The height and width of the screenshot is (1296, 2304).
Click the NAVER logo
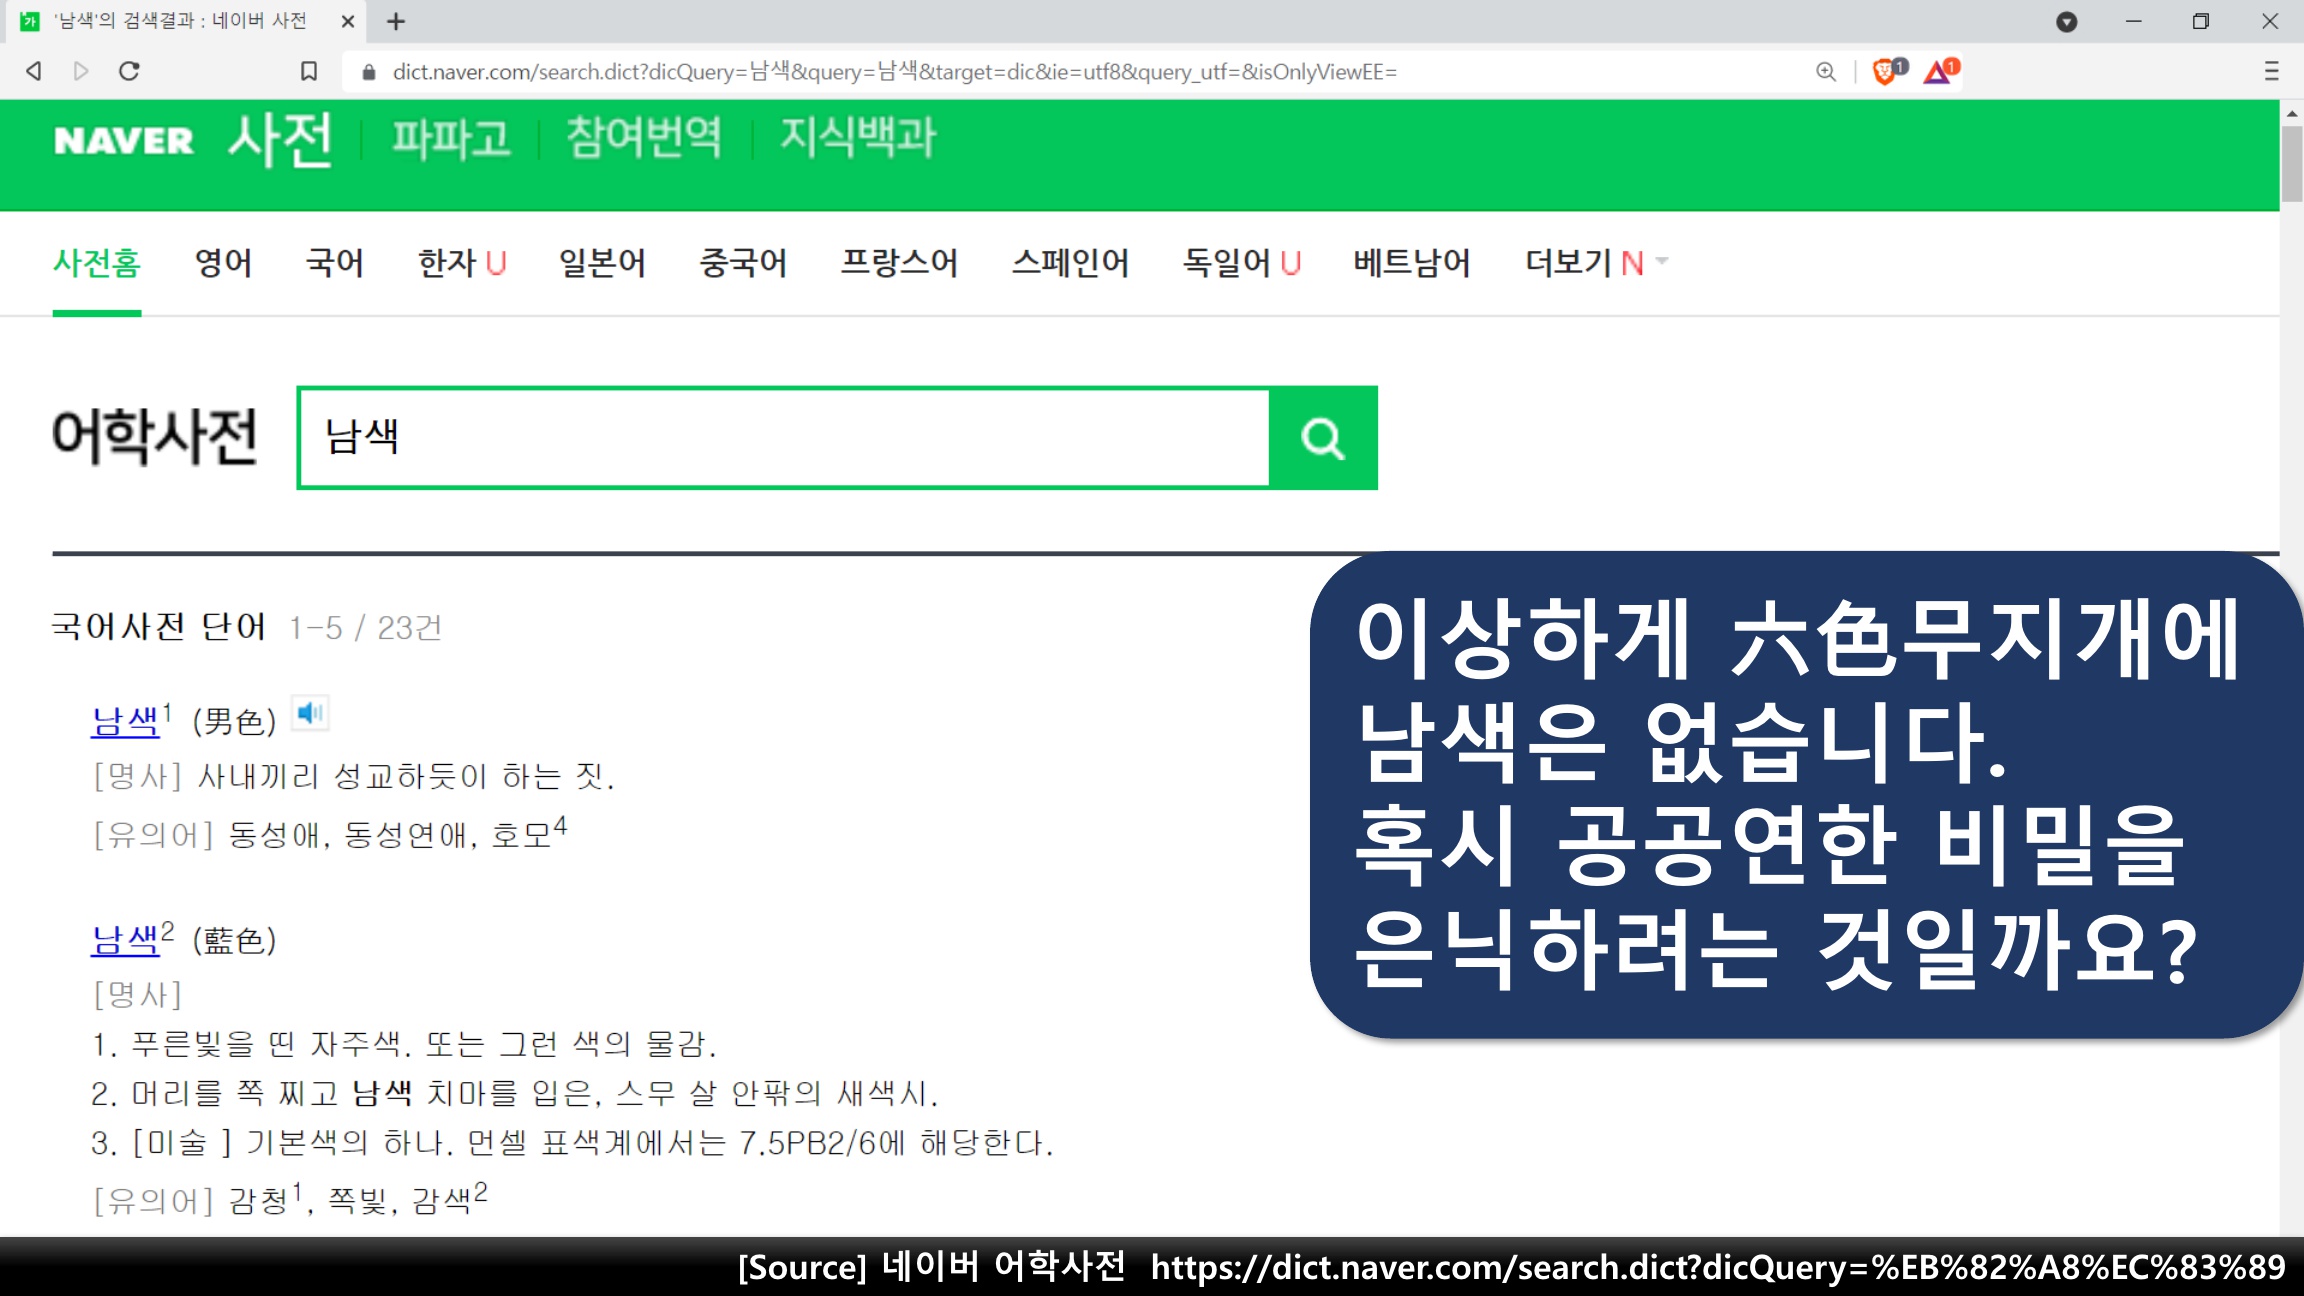(124, 140)
